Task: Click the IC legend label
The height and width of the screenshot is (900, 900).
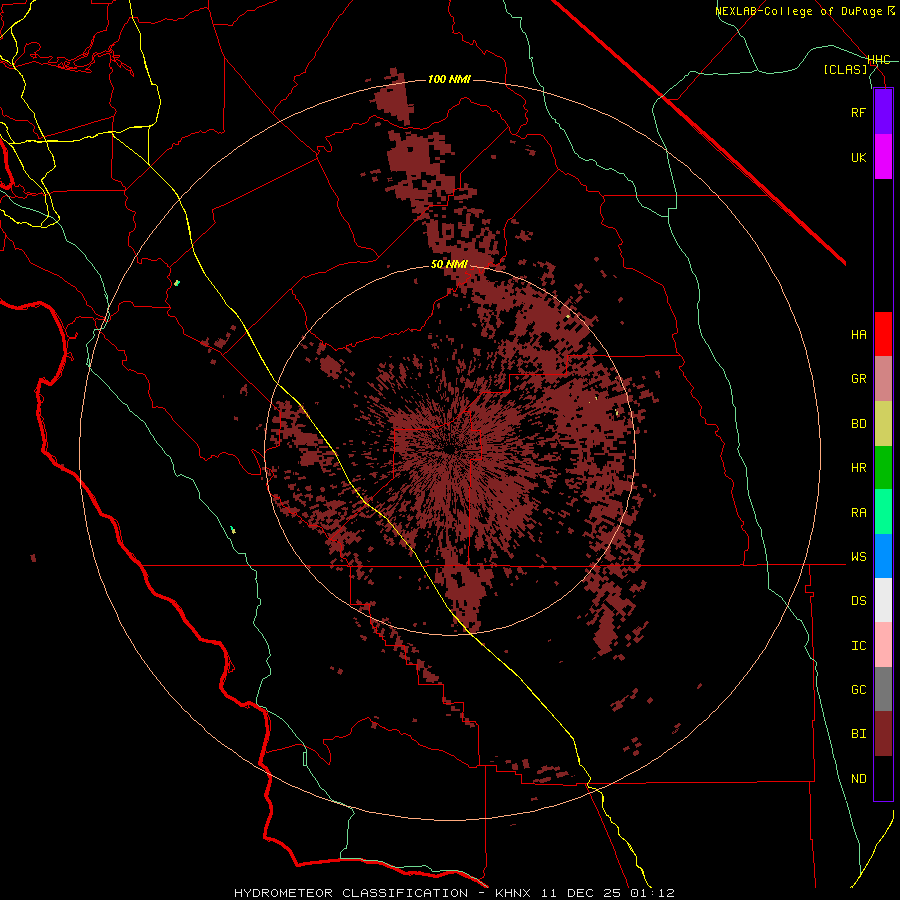Action: 859,645
